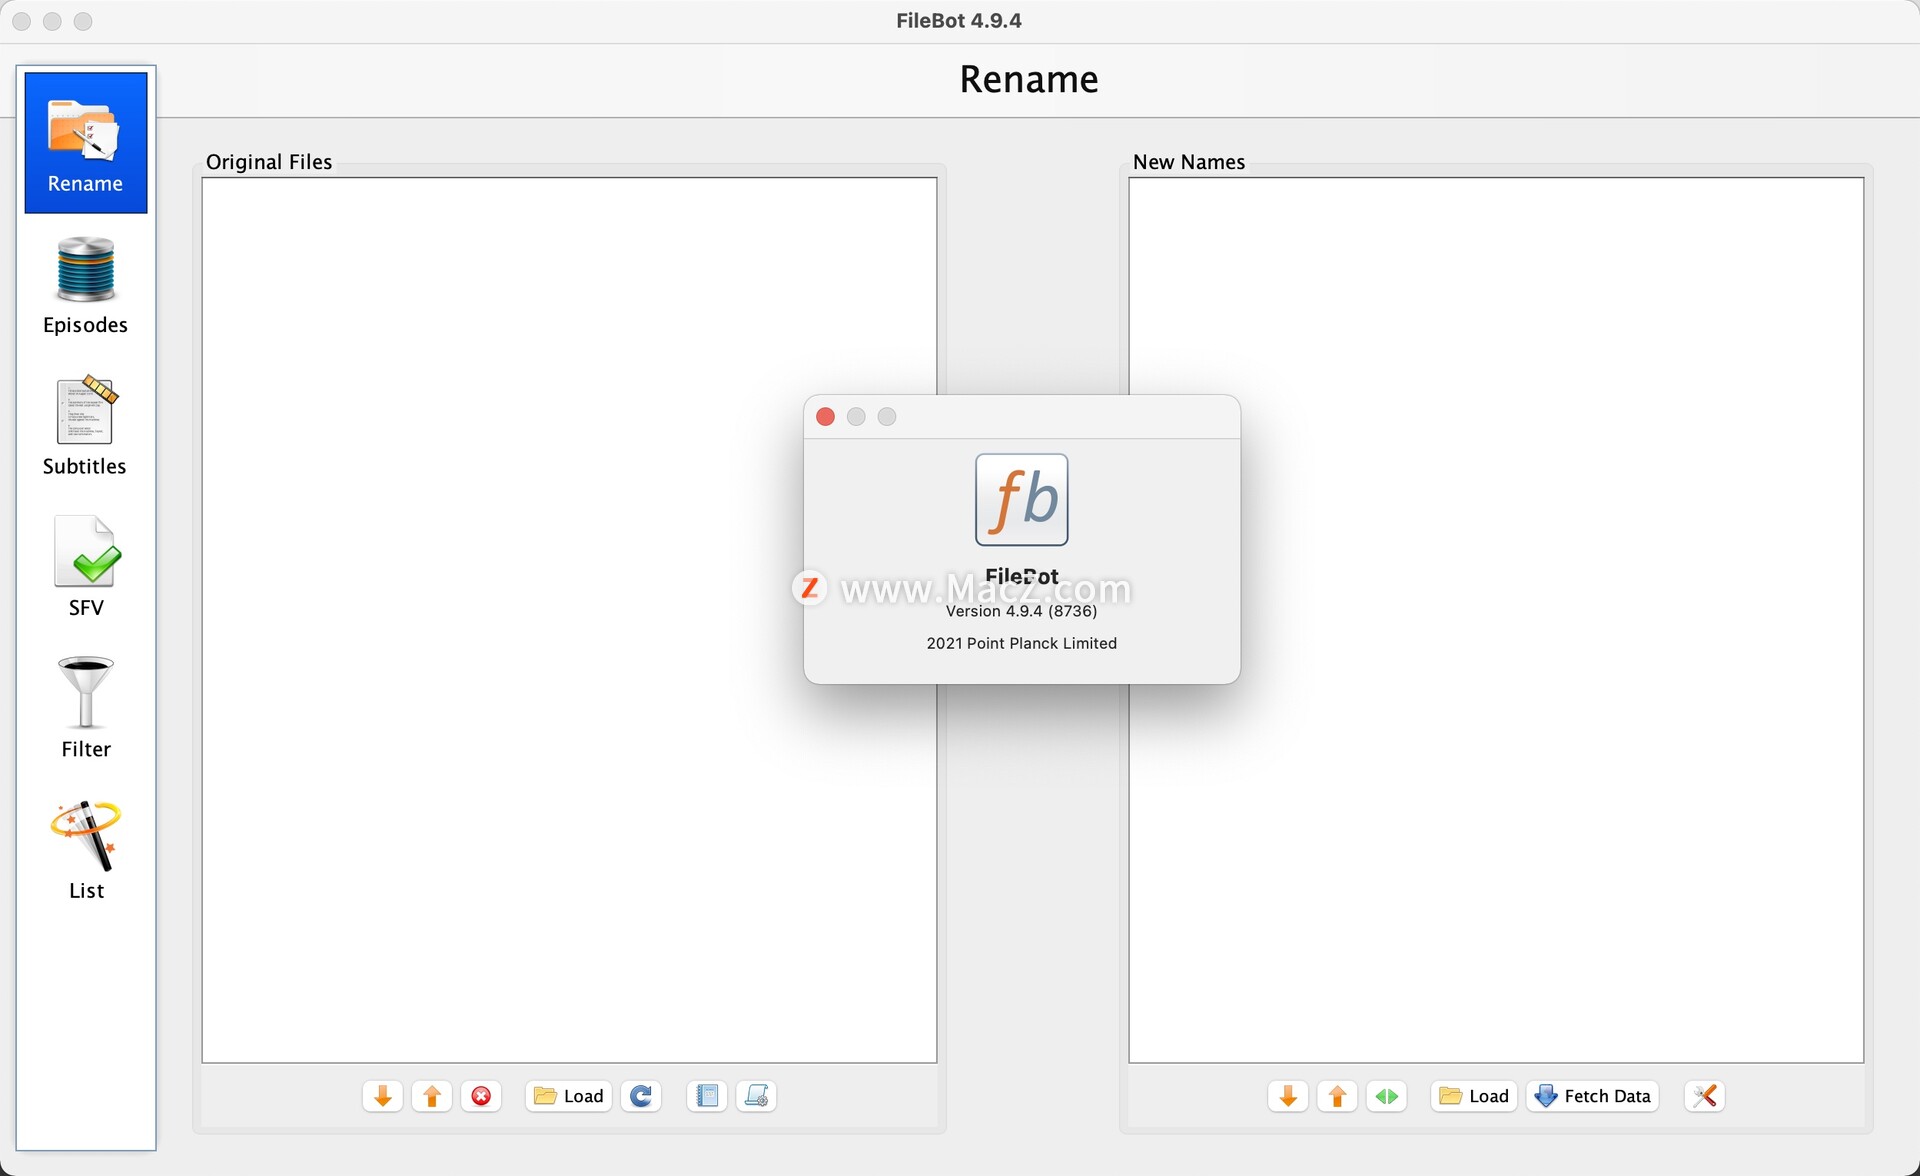Open the scroll document icon under Original Files
The height and width of the screenshot is (1176, 1920).
coord(757,1096)
